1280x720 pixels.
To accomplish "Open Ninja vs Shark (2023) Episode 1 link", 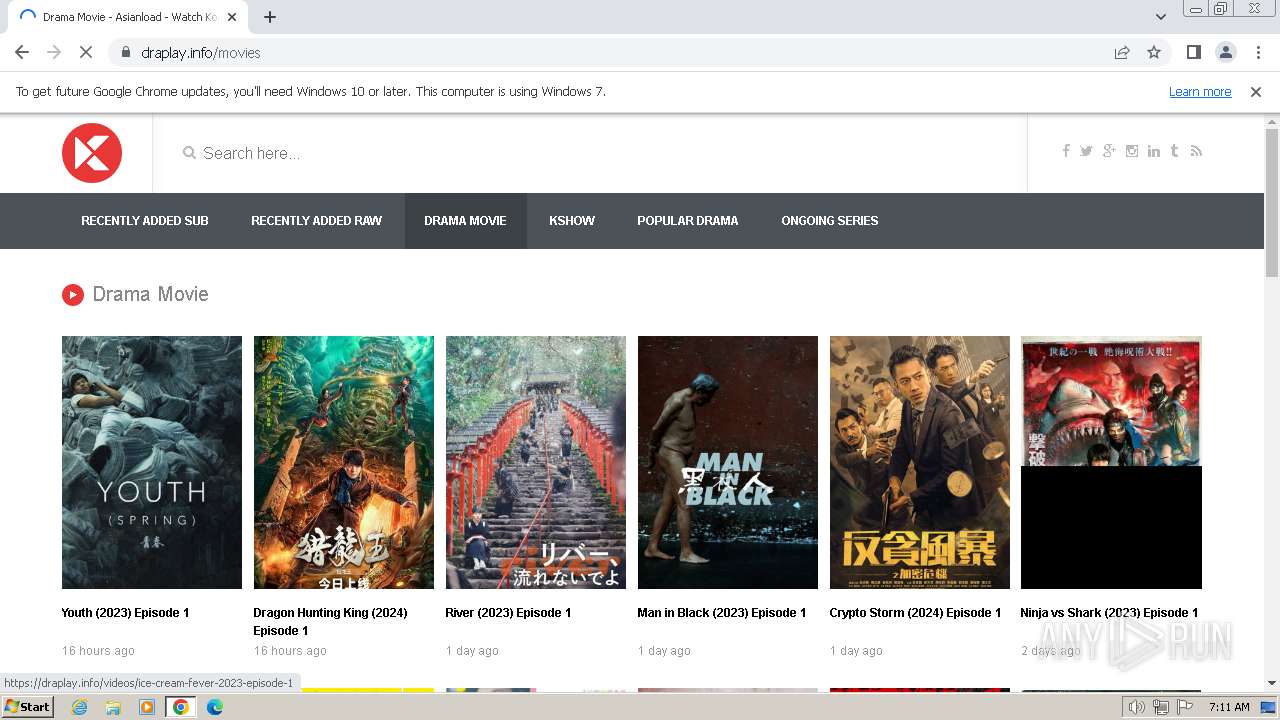I will 1109,613.
